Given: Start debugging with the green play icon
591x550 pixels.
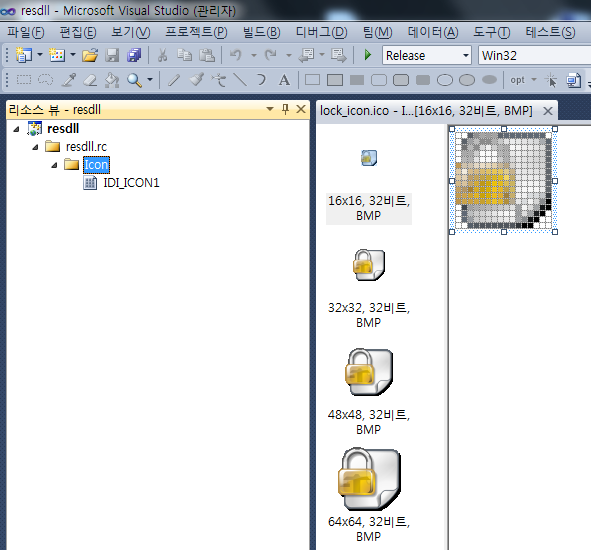Looking at the screenshot, I should click(368, 55).
